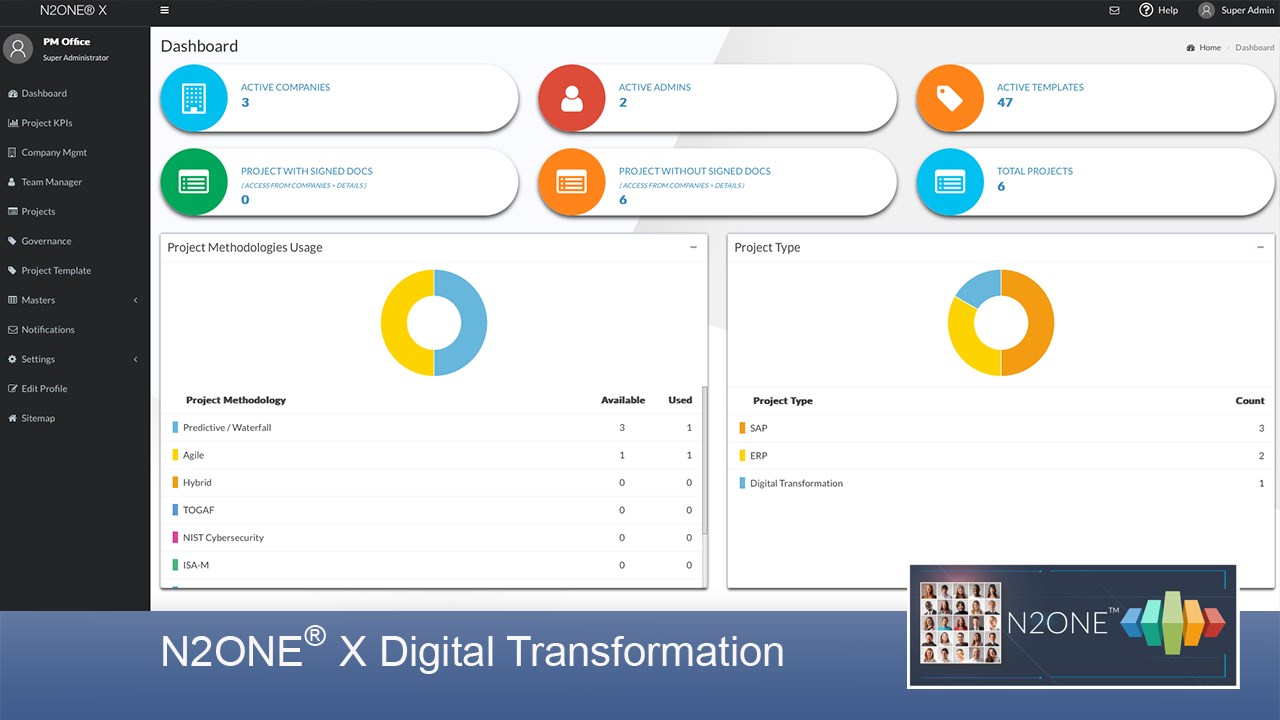This screenshot has height=720, width=1280.
Task: Open the mail envelope icon in header
Action: click(x=1115, y=10)
